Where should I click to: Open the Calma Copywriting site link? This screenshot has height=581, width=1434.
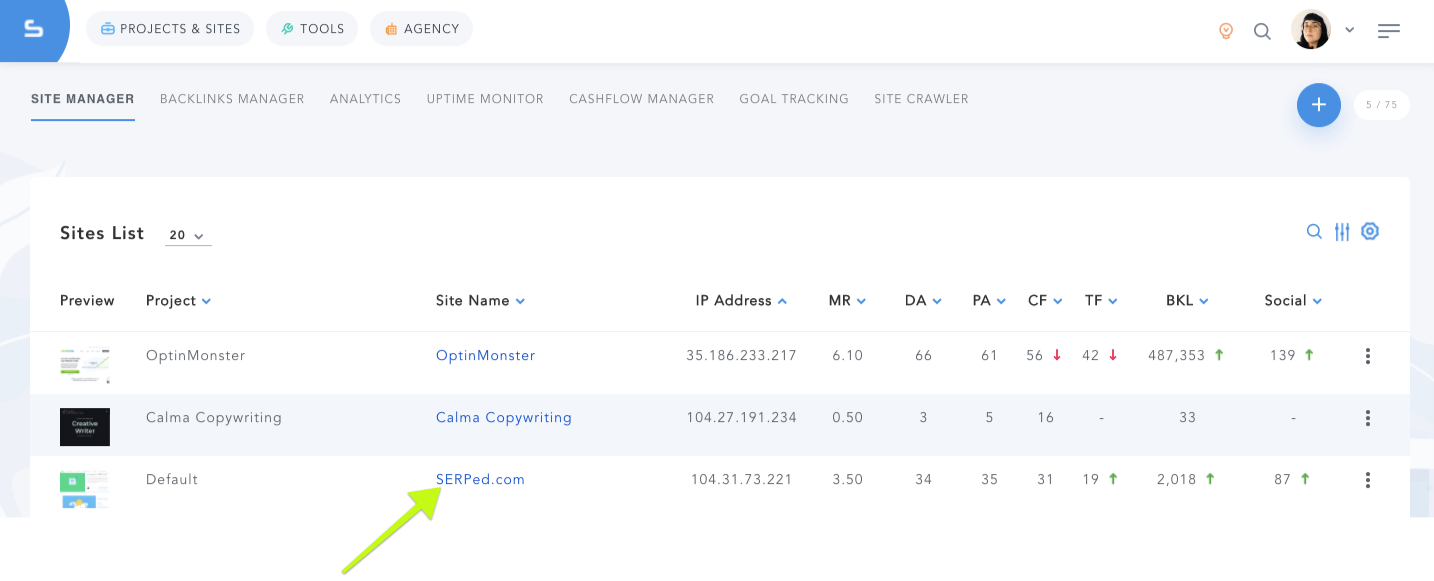504,418
